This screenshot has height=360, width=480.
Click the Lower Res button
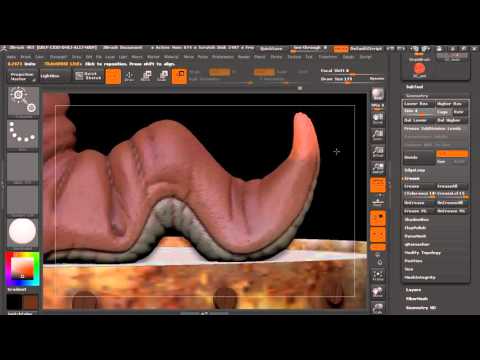click(419, 104)
